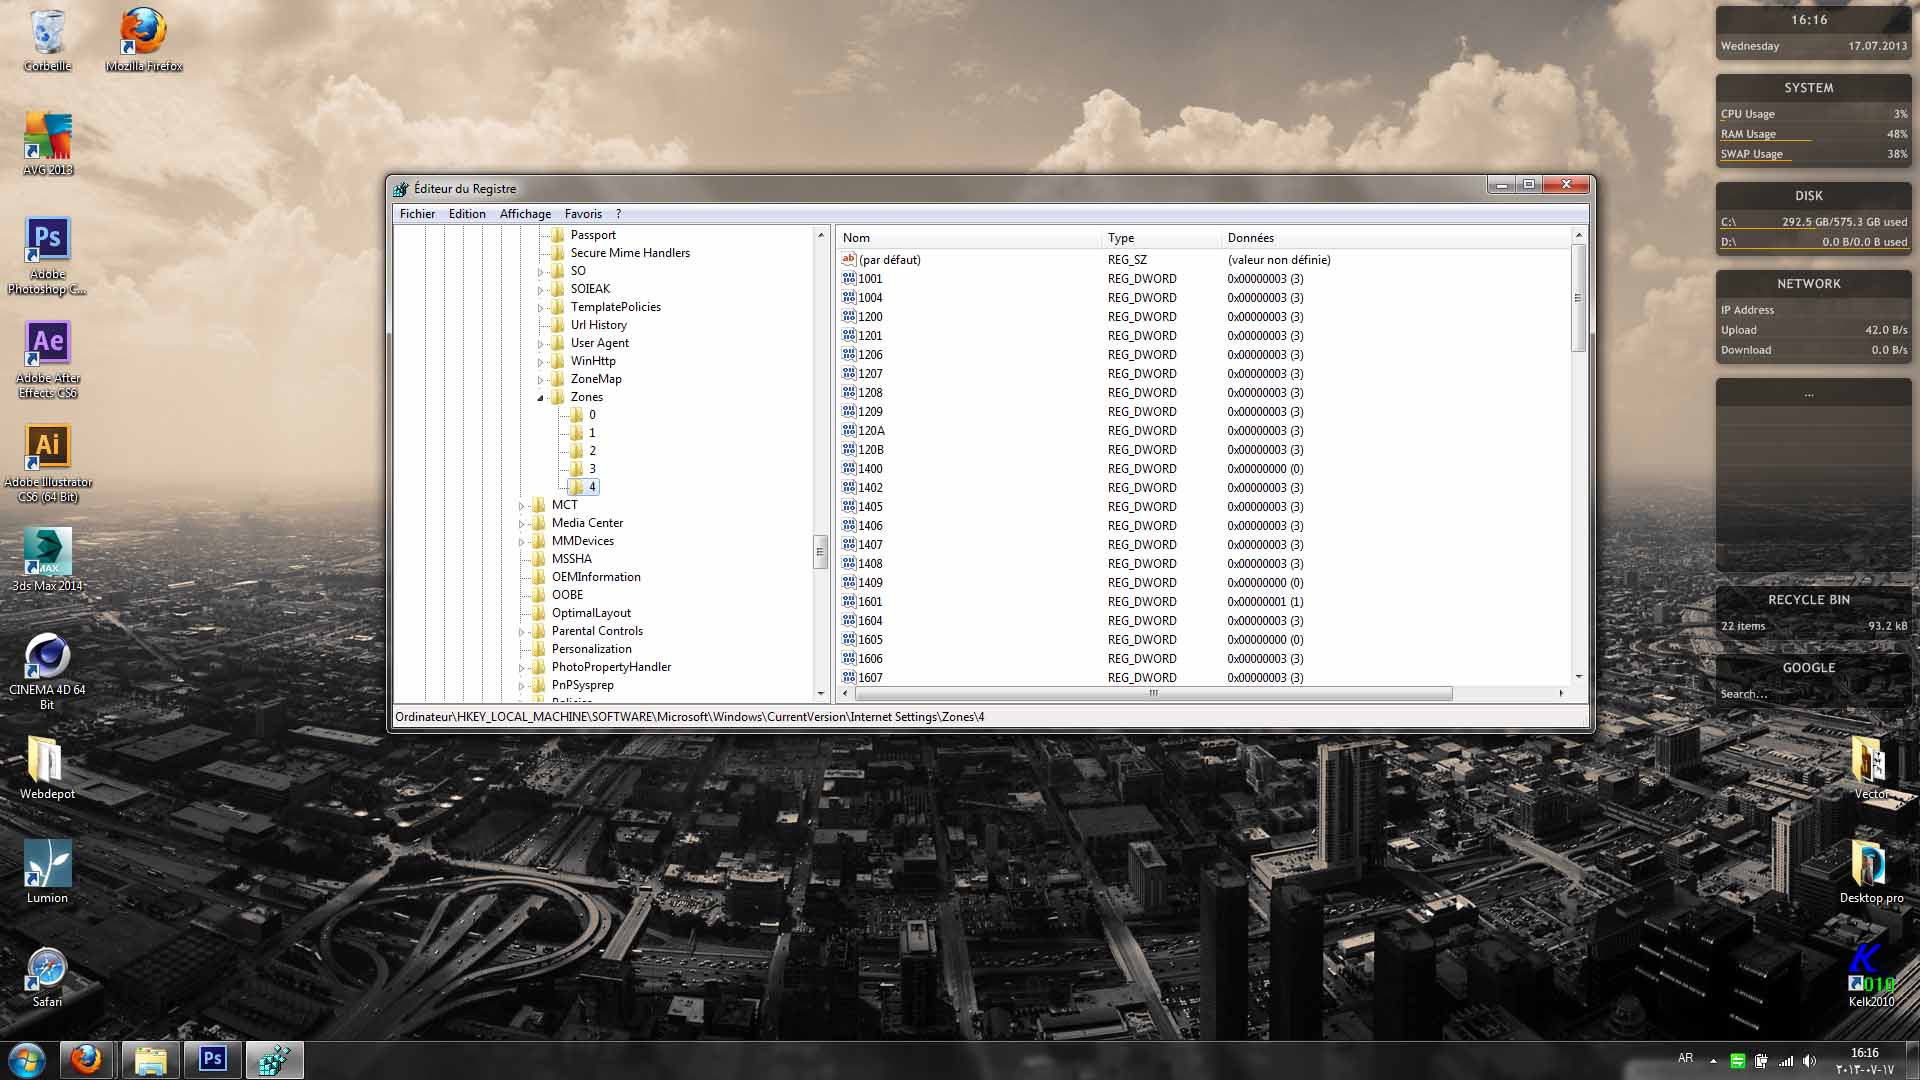Click the RAM Usage bar in widget

click(x=1813, y=134)
